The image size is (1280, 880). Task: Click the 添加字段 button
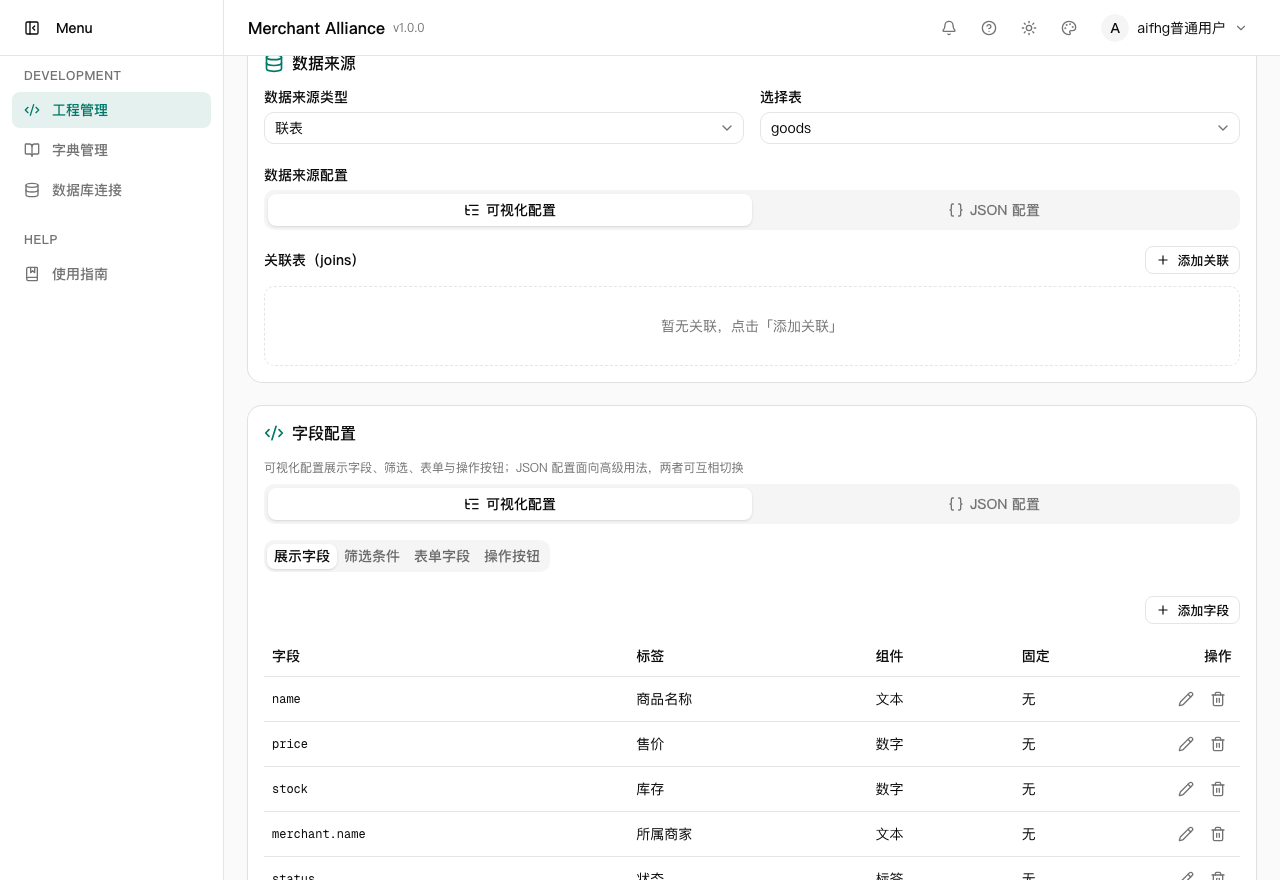pyautogui.click(x=1192, y=610)
